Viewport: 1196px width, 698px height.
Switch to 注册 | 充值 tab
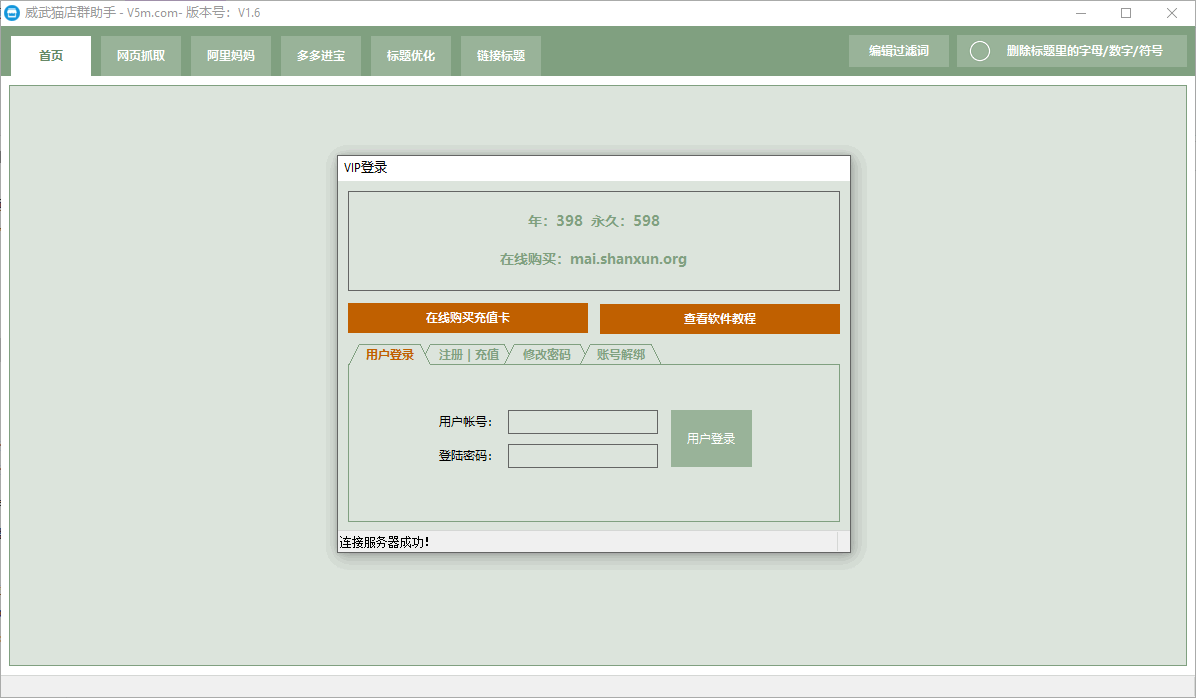click(x=469, y=355)
